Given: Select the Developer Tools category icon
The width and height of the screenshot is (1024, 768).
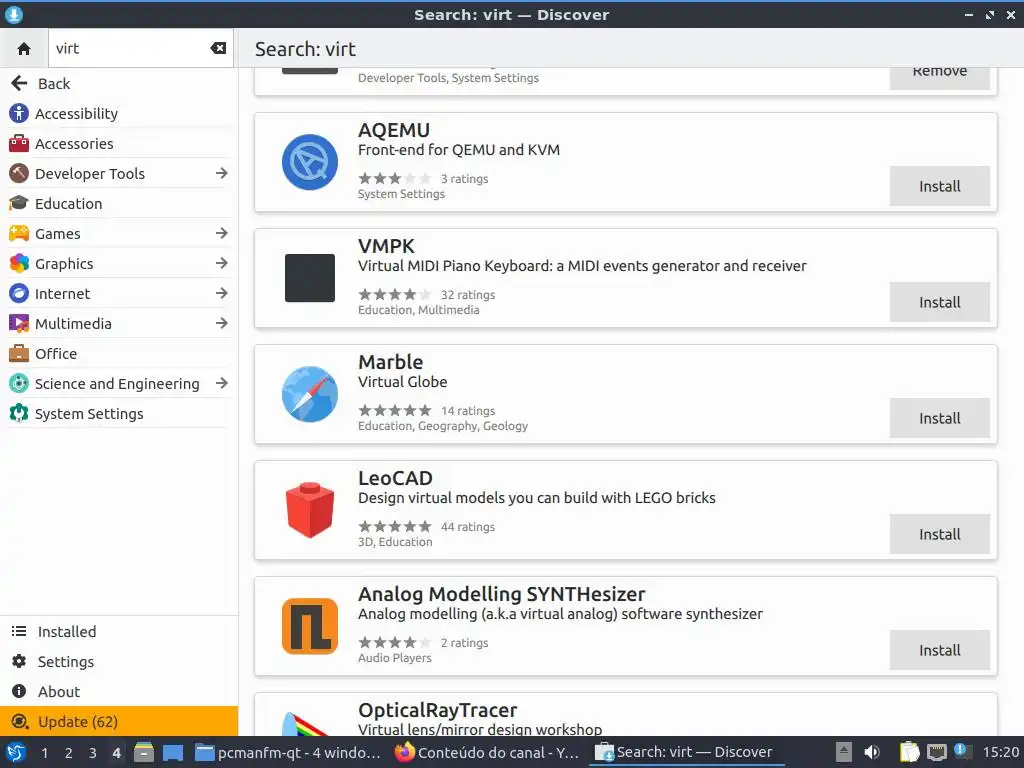Looking at the screenshot, I should pyautogui.click(x=19, y=174).
